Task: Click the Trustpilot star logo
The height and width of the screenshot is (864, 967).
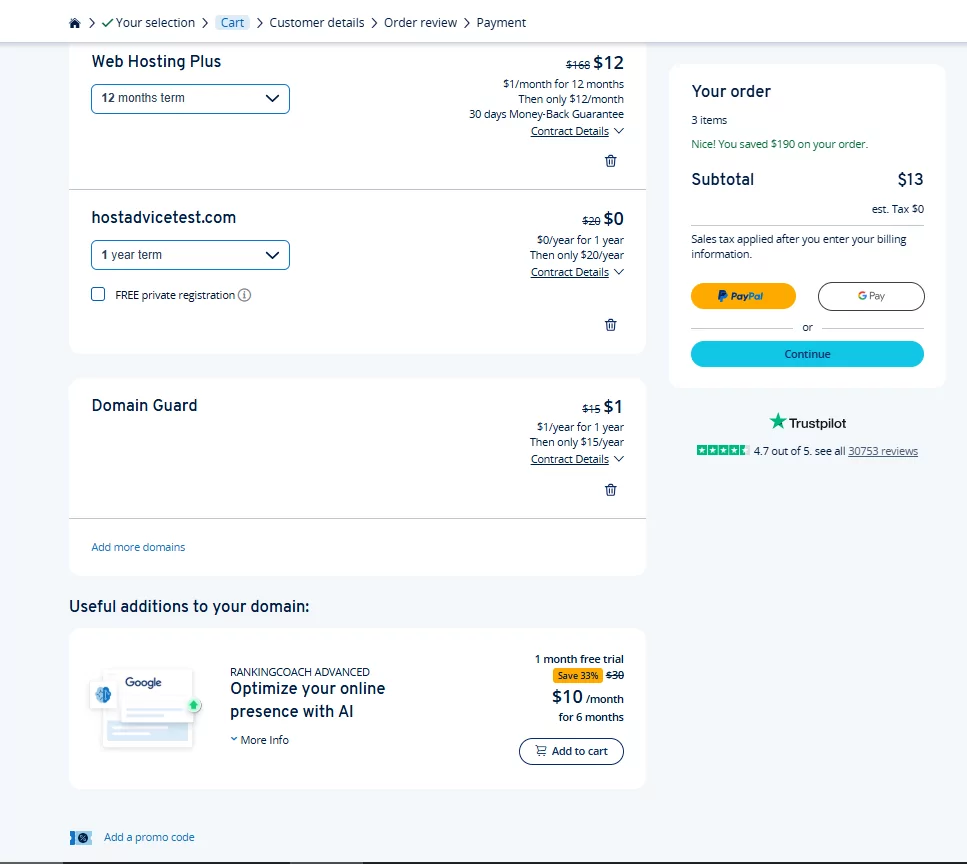Action: point(778,422)
